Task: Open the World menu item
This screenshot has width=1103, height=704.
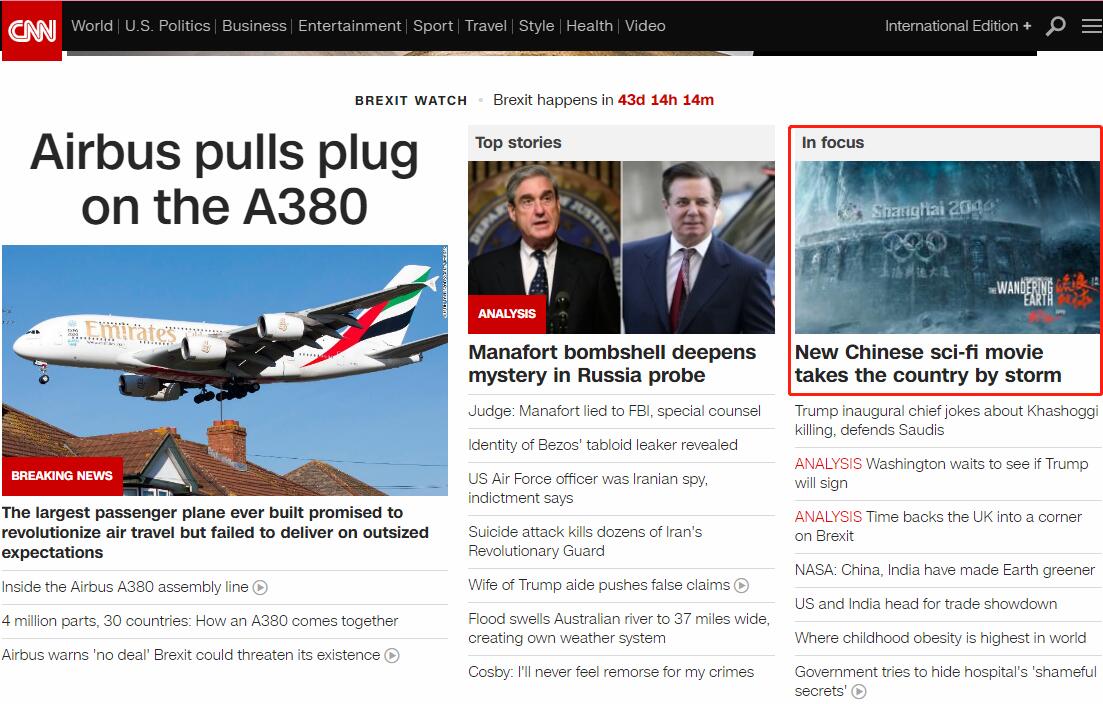Action: 91,26
